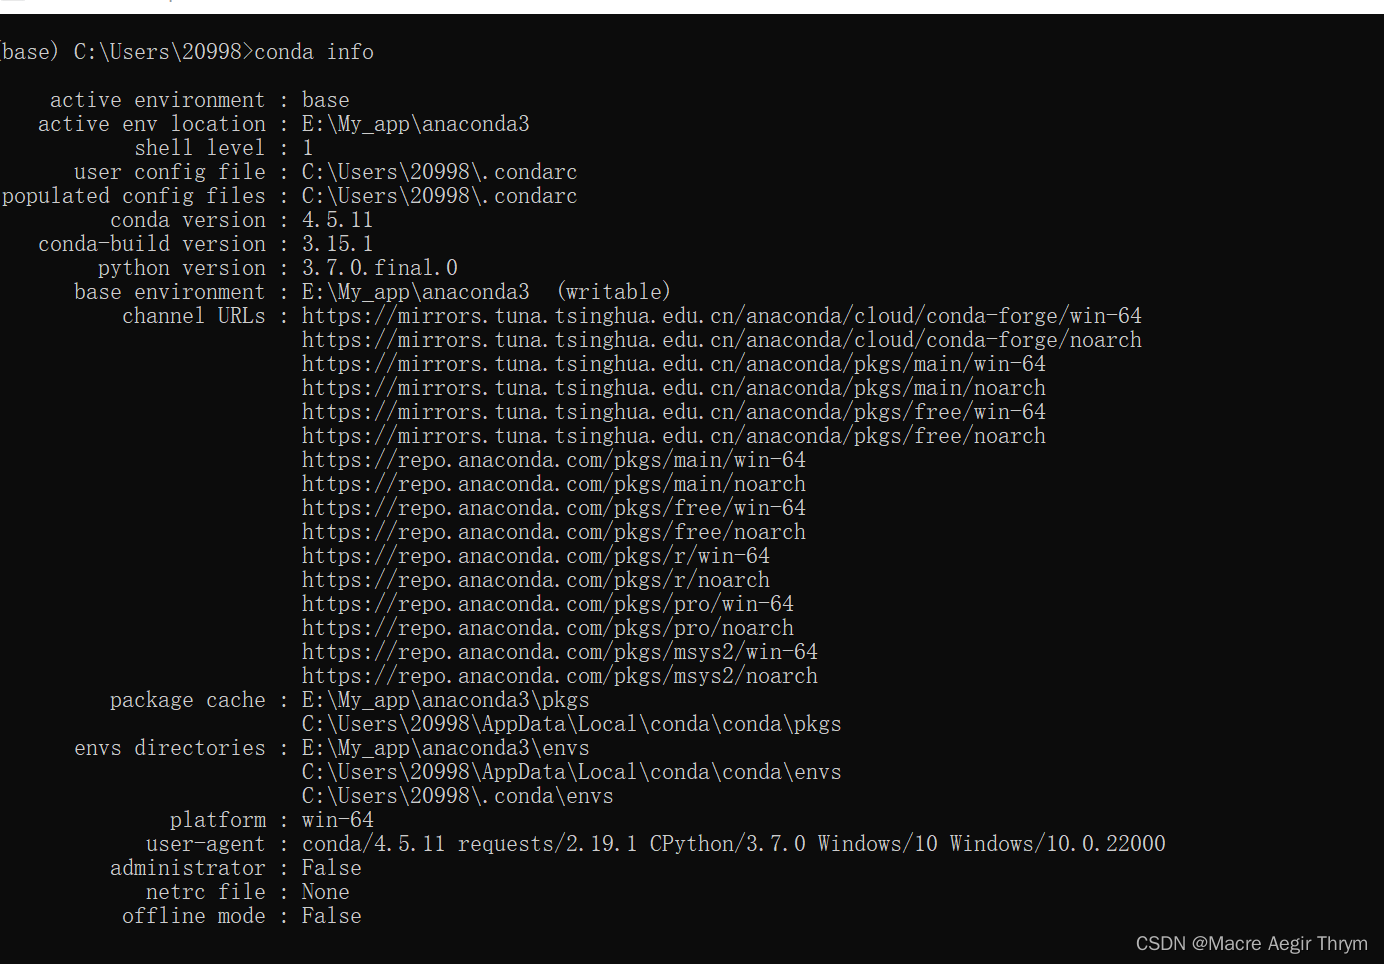
Task: Click the repo.anaconda.com pkgs/pro/win-64 URL
Action: click(x=548, y=604)
